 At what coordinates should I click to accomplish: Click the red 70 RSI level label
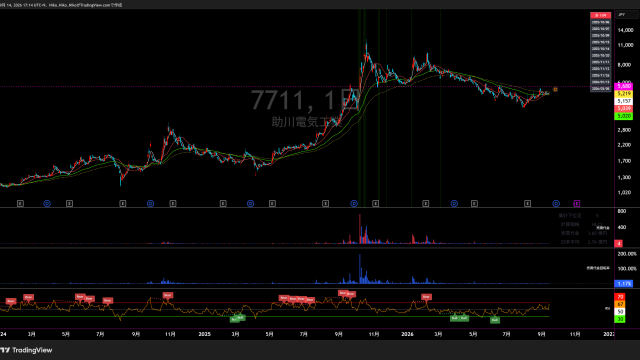click(620, 297)
